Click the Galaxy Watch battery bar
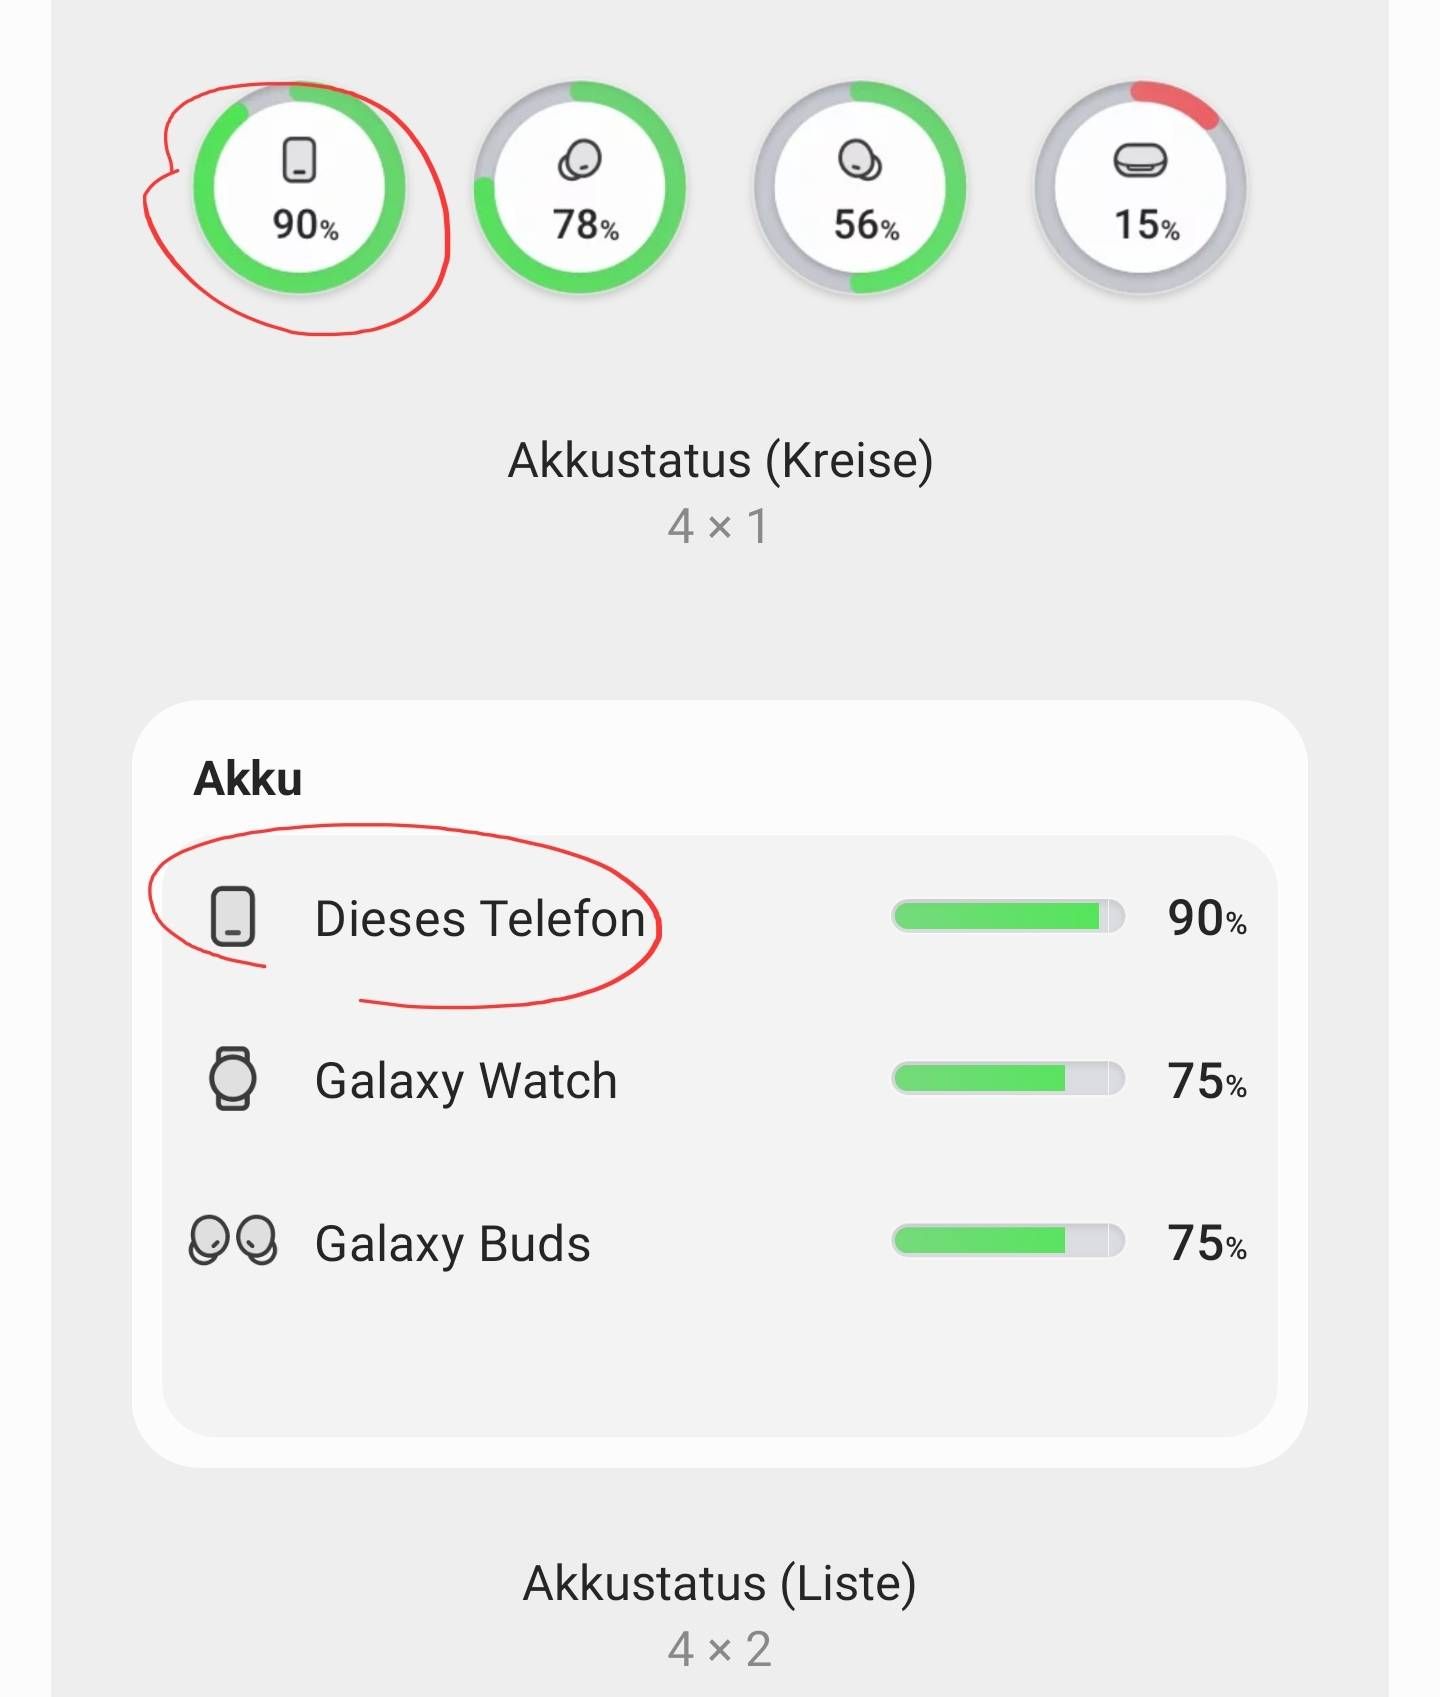 point(1008,1079)
